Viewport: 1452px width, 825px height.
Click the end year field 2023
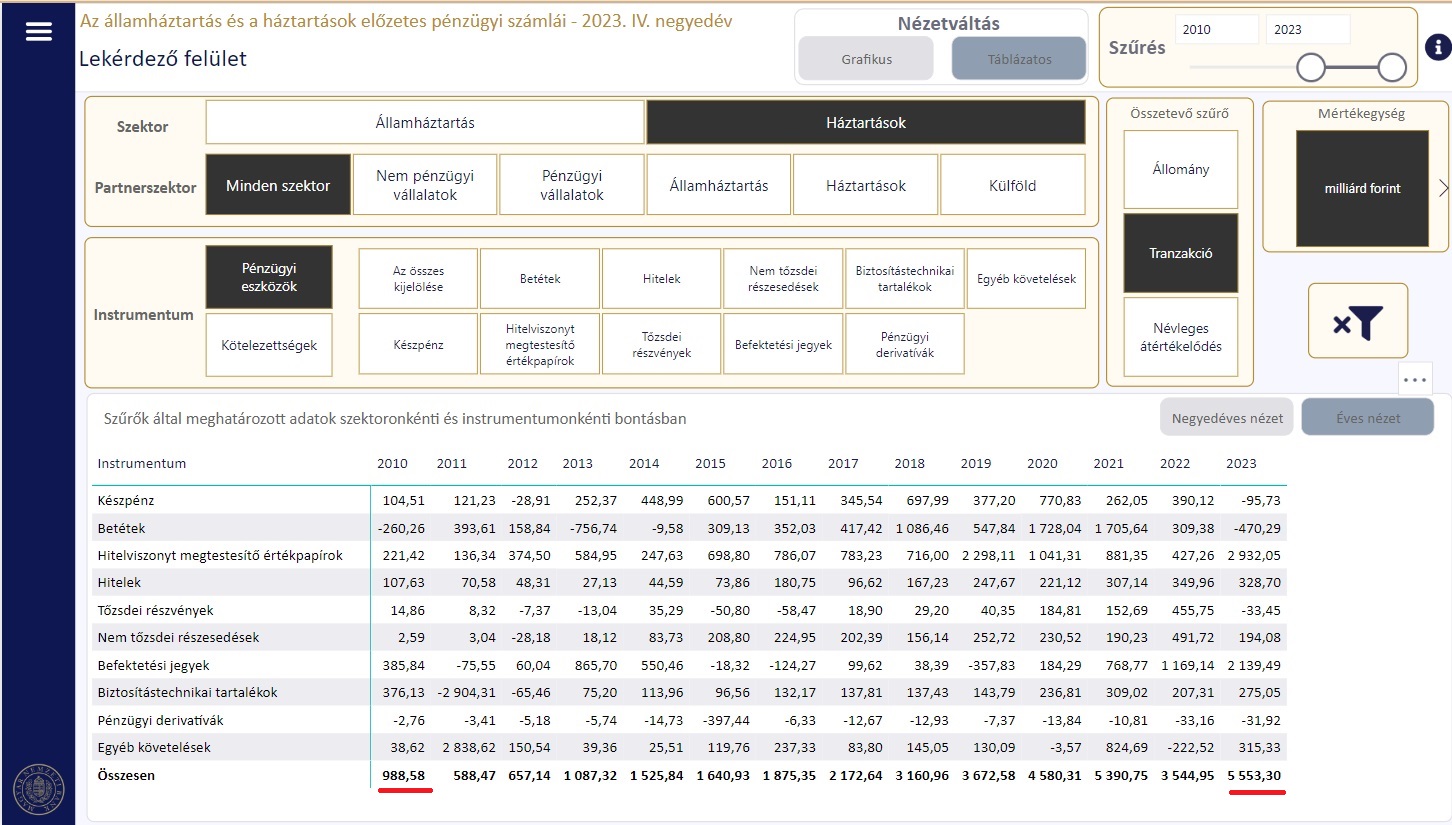[x=1308, y=30]
